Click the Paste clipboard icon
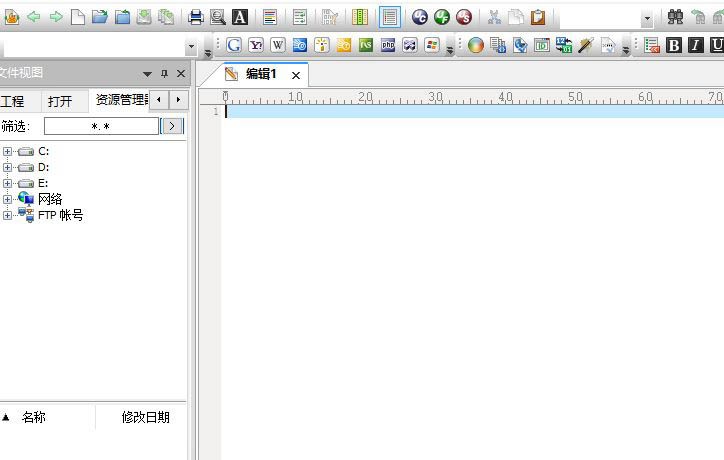Image resolution: width=724 pixels, height=460 pixels. click(539, 17)
